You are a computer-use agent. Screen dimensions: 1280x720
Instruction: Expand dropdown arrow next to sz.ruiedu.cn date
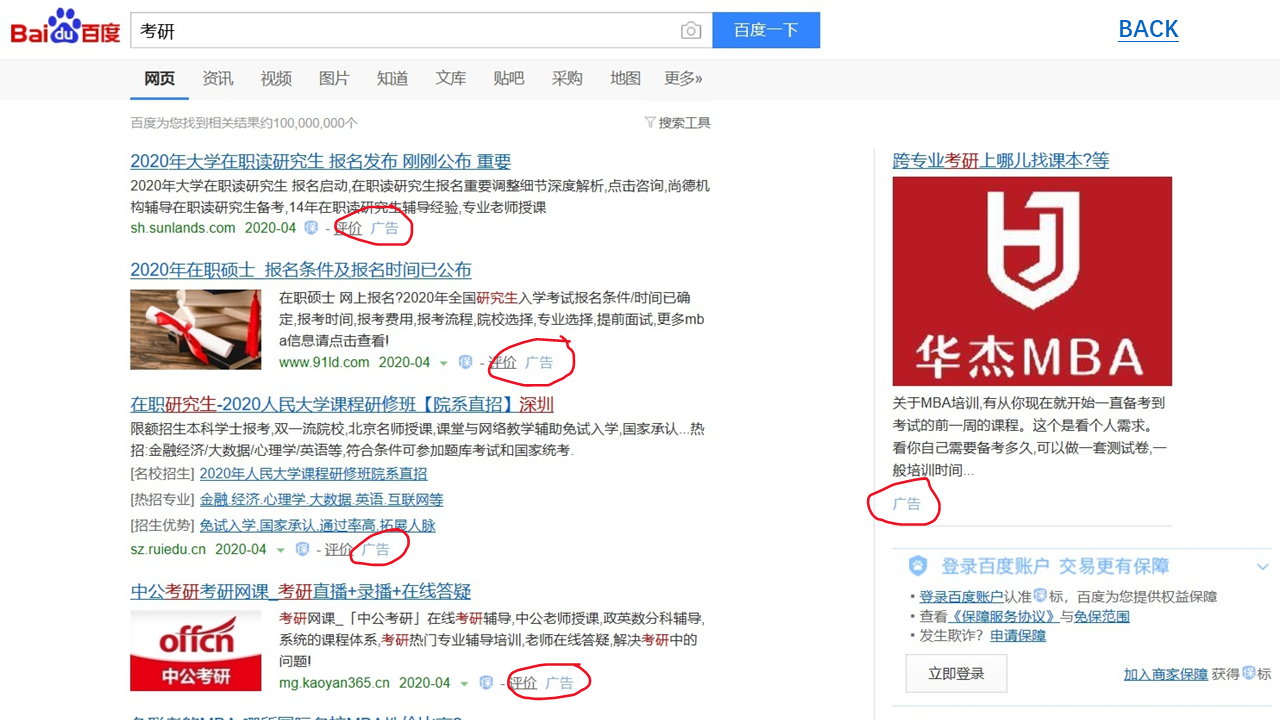pos(281,550)
